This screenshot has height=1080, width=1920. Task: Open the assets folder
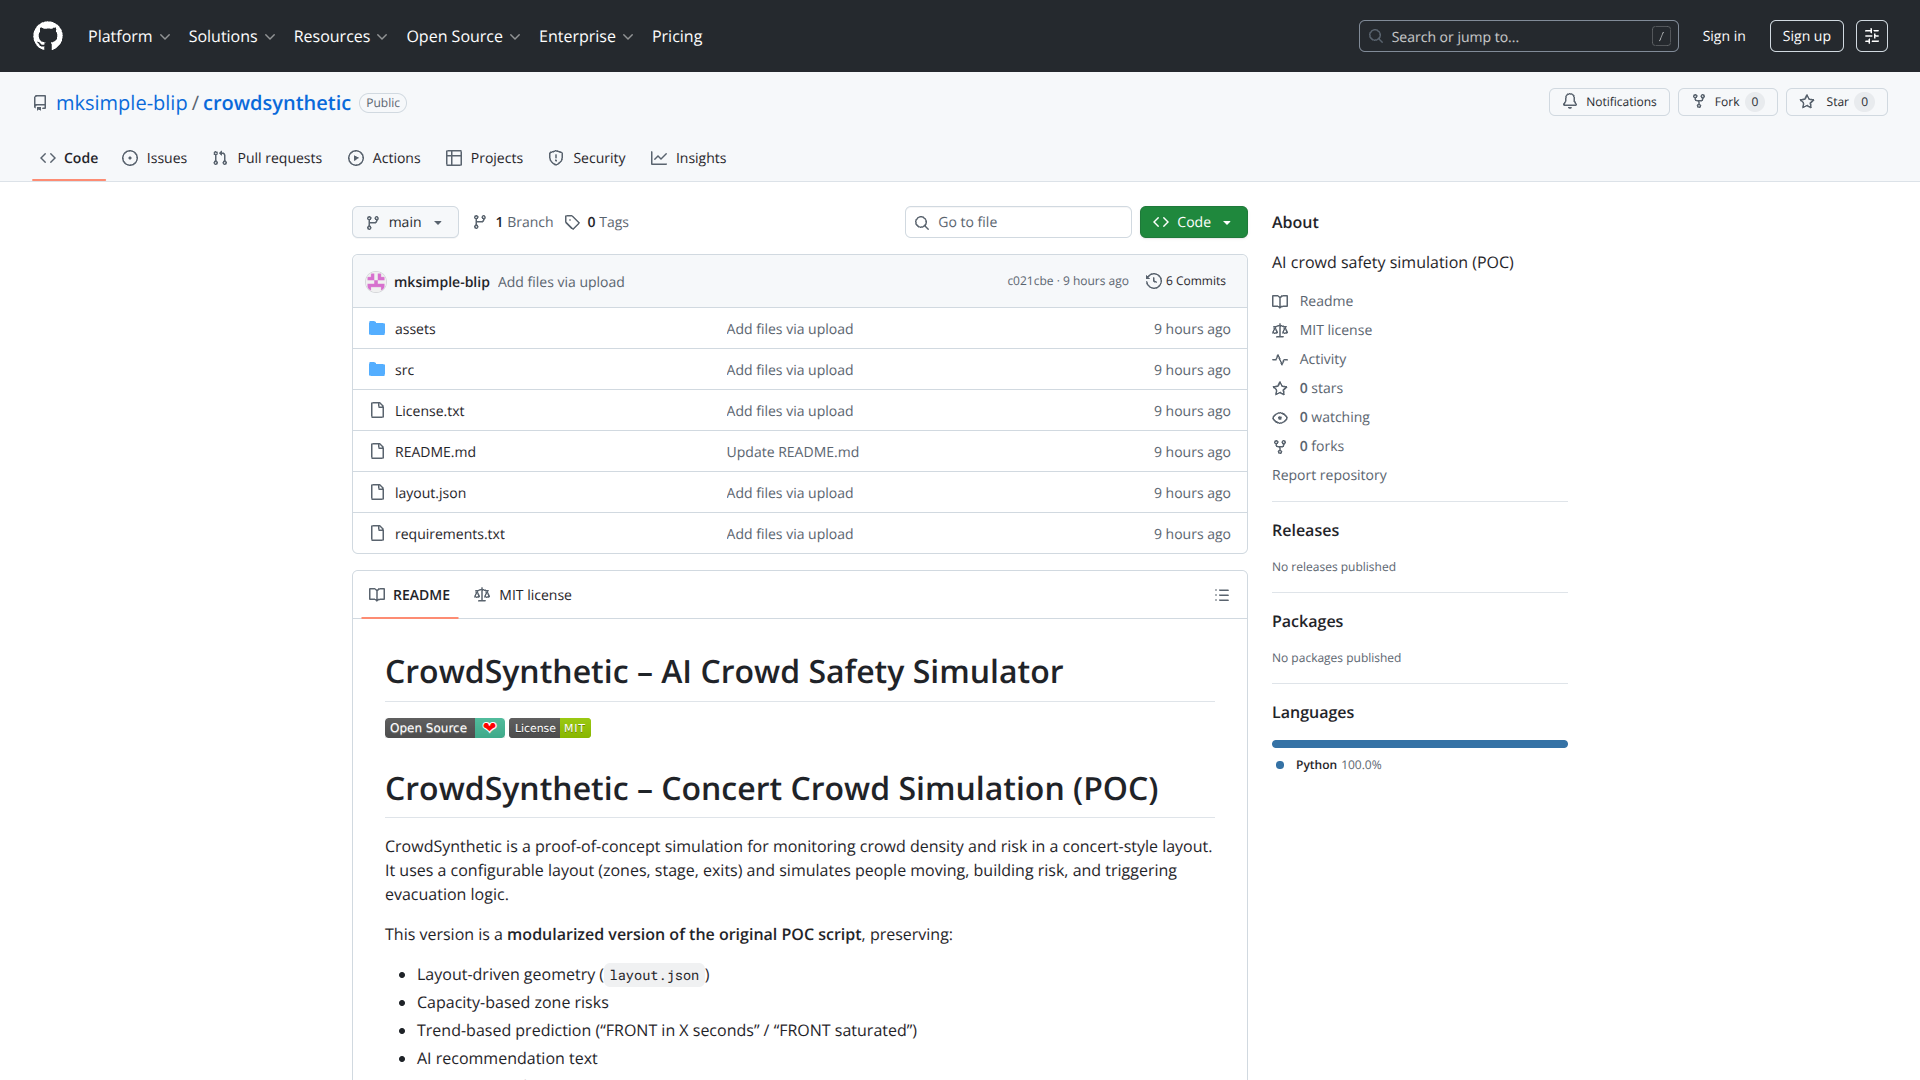(x=414, y=329)
